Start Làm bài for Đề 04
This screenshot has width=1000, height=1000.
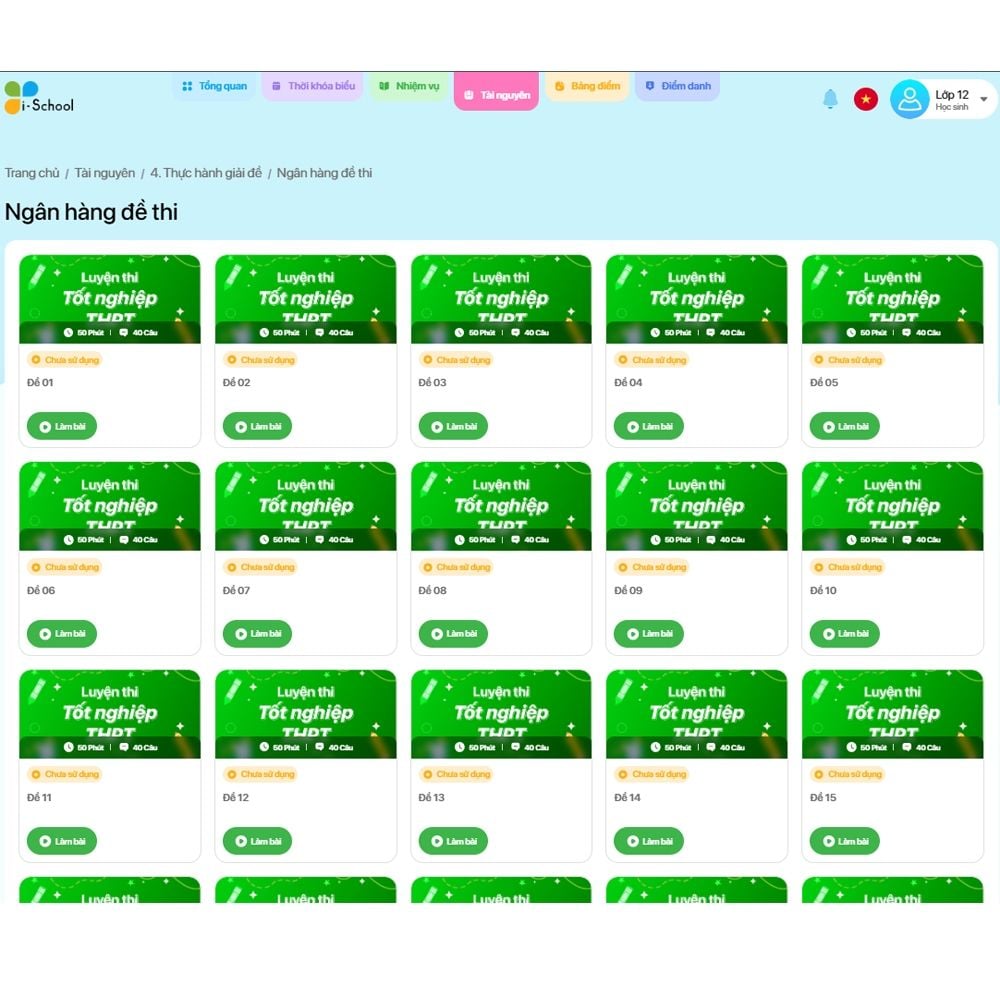pos(649,426)
